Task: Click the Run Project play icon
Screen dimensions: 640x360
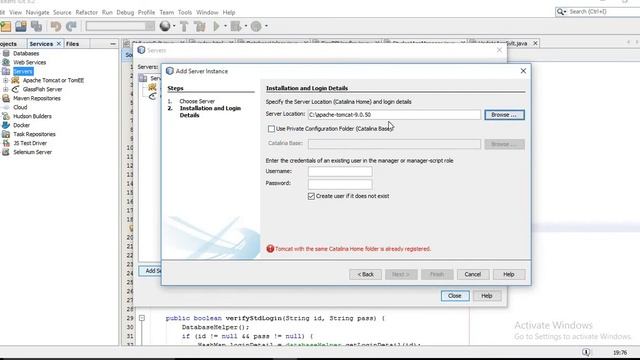Action: [216, 27]
